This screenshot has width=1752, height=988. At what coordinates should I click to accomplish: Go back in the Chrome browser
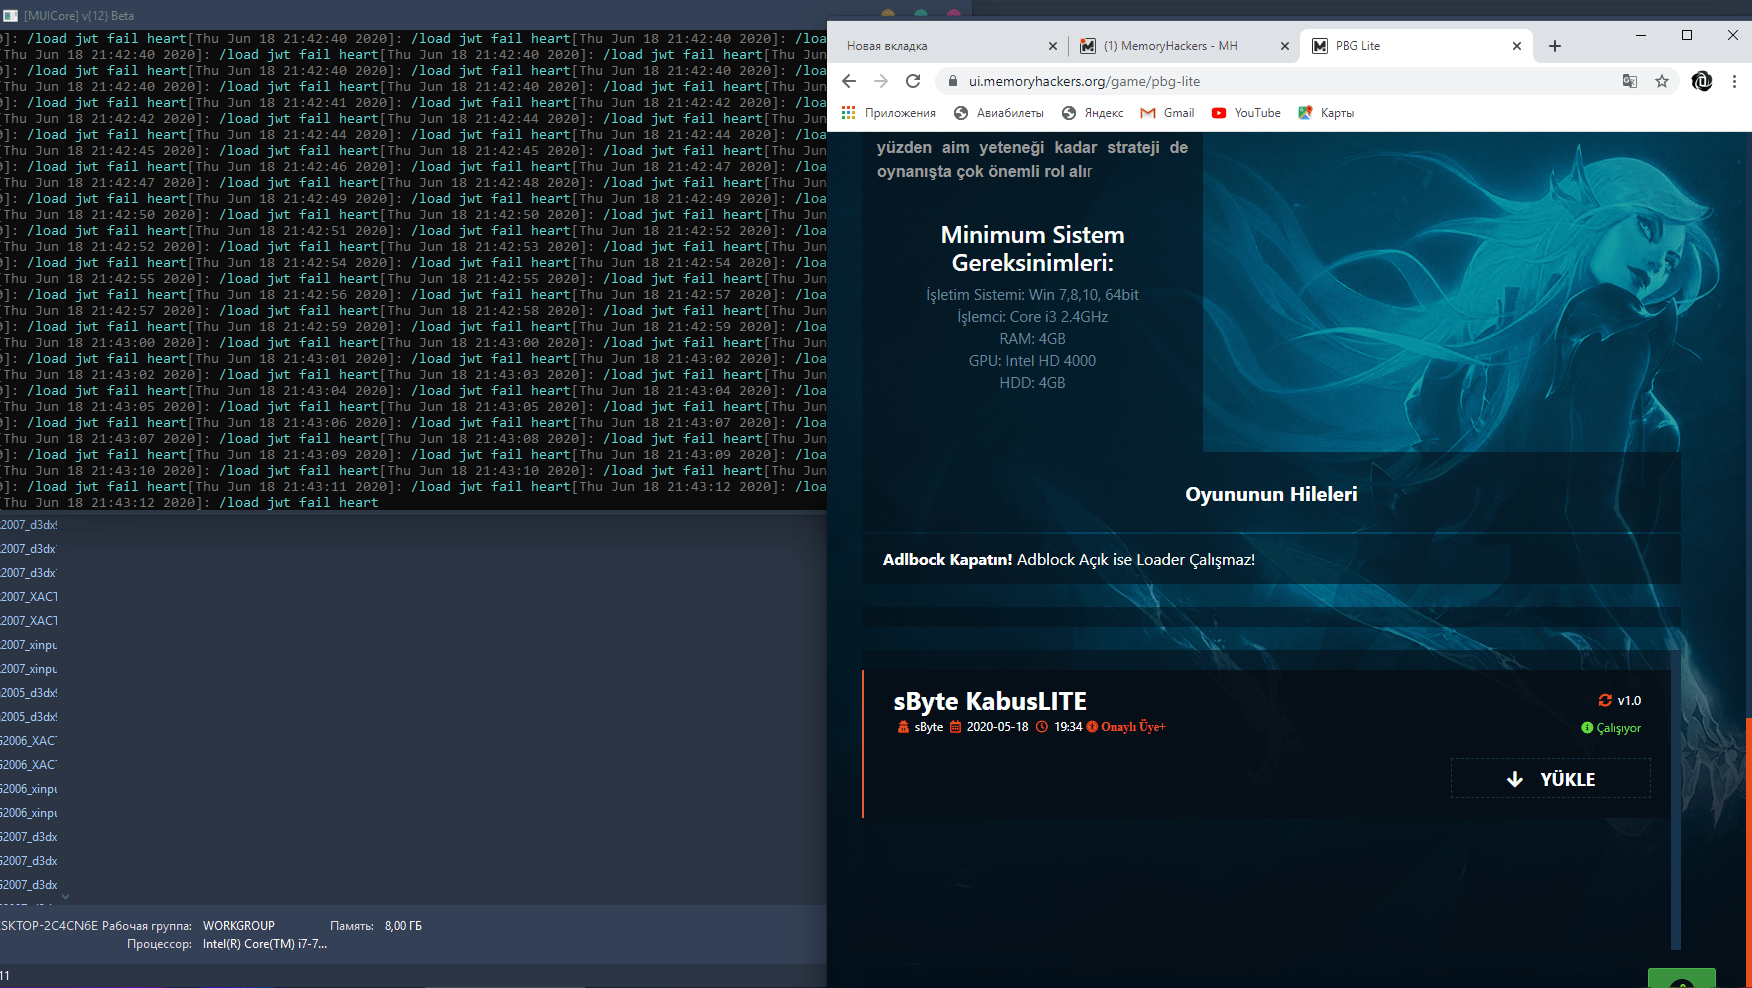click(x=849, y=81)
